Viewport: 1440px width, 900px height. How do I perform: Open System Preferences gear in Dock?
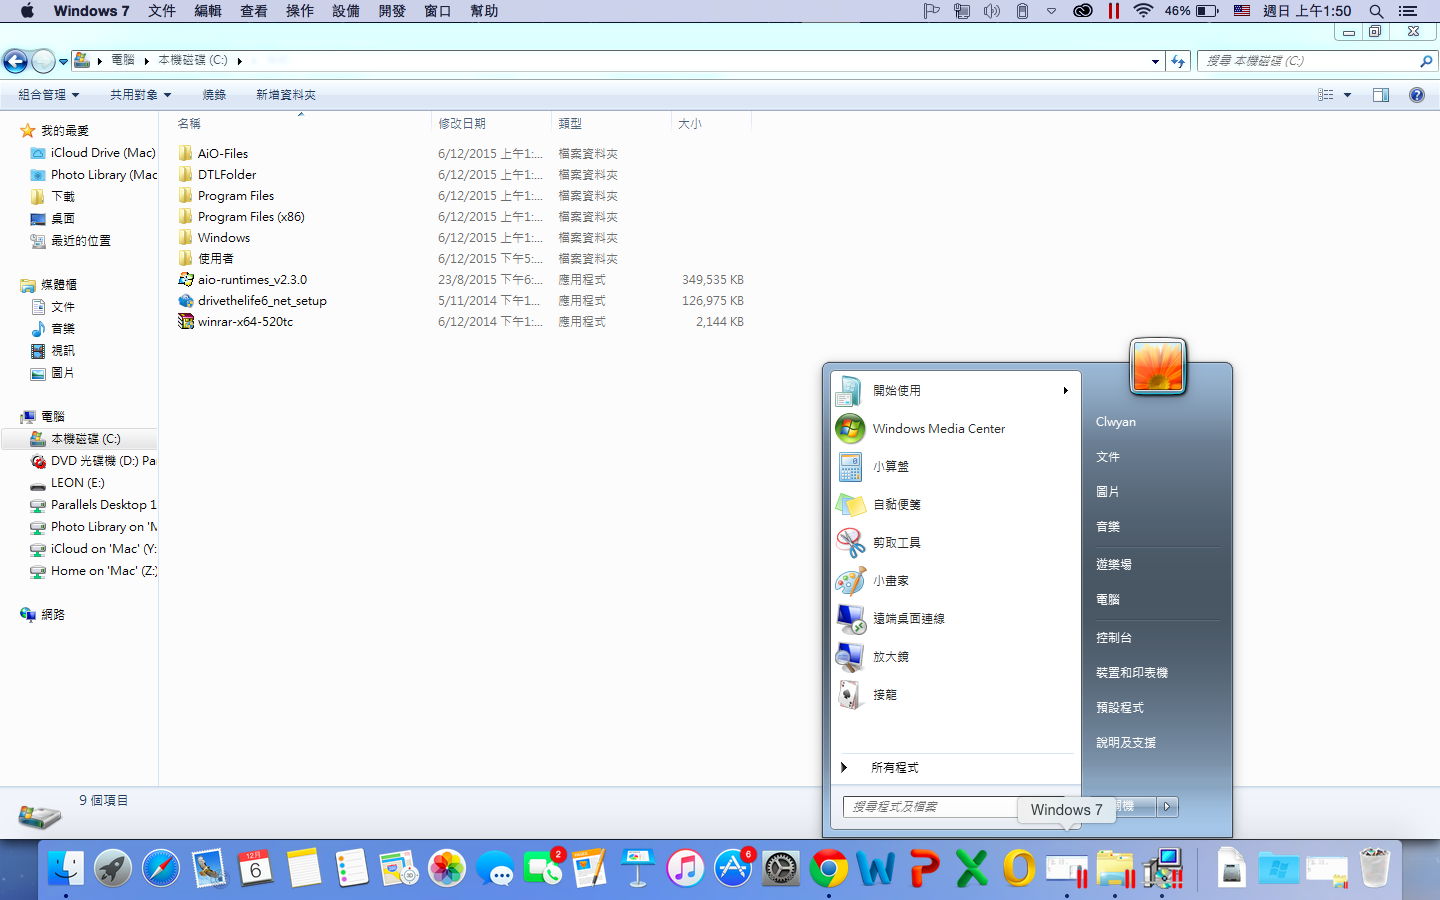[x=781, y=868]
